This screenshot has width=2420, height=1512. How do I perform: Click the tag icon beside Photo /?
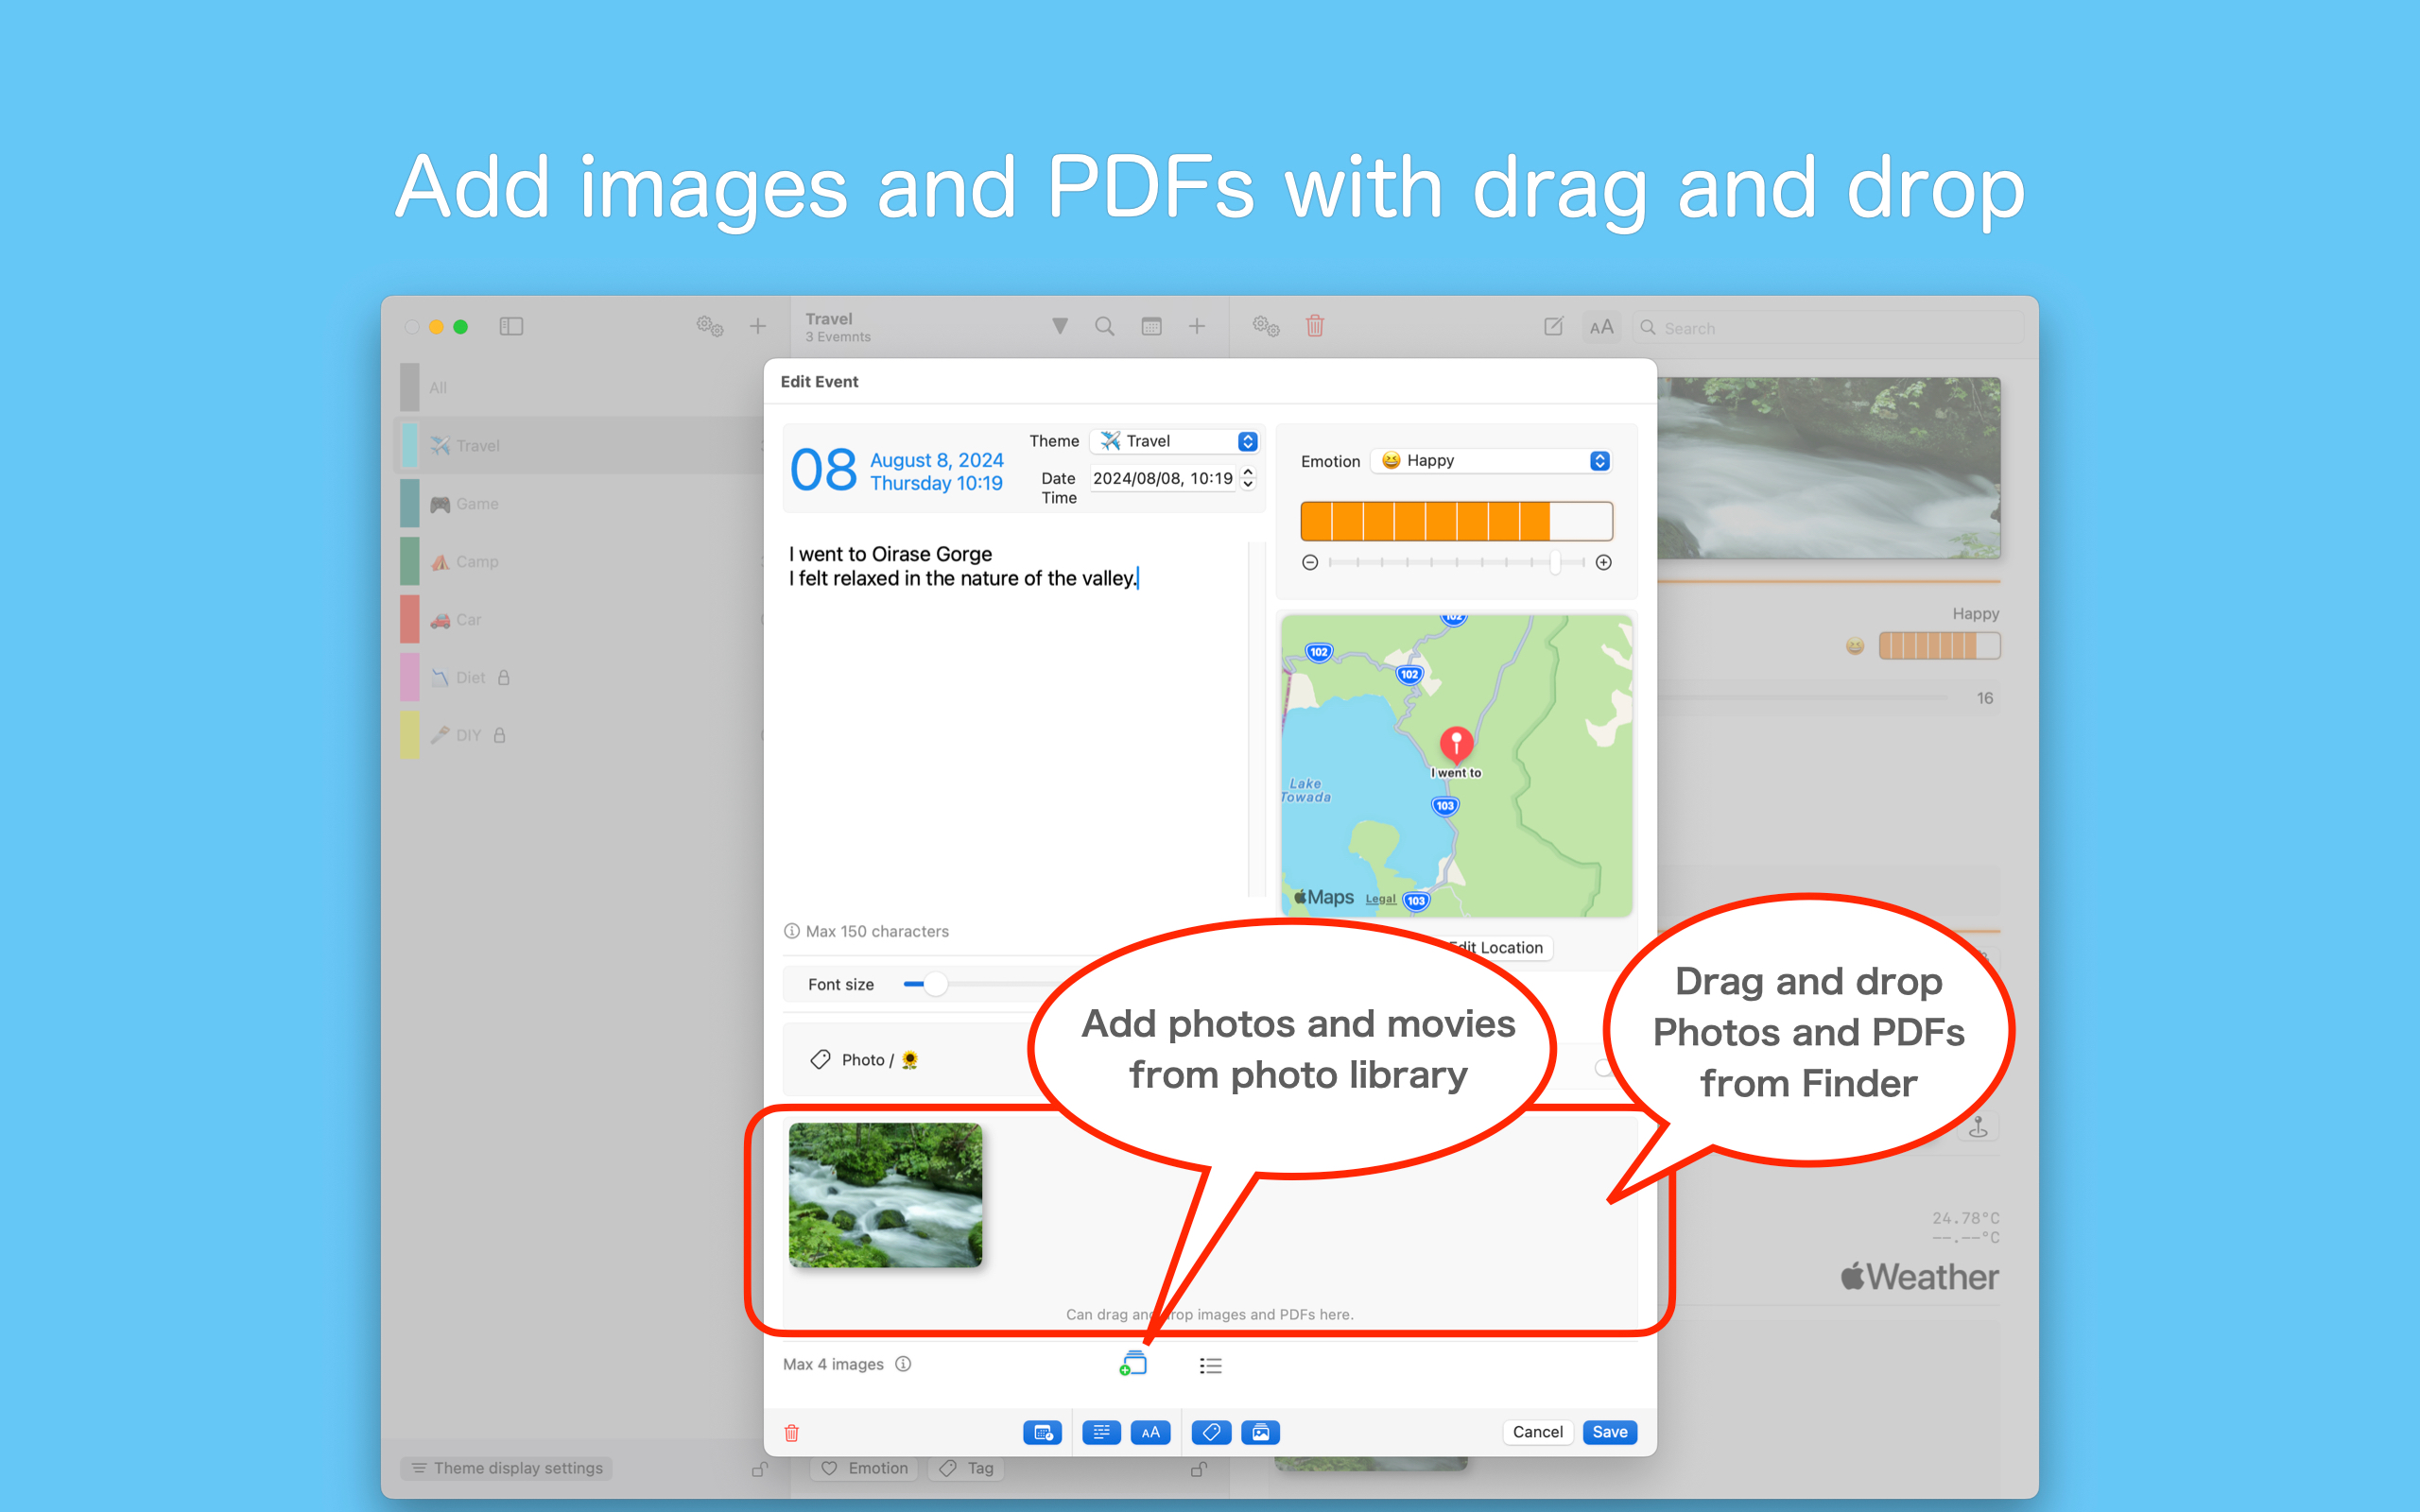(820, 1059)
